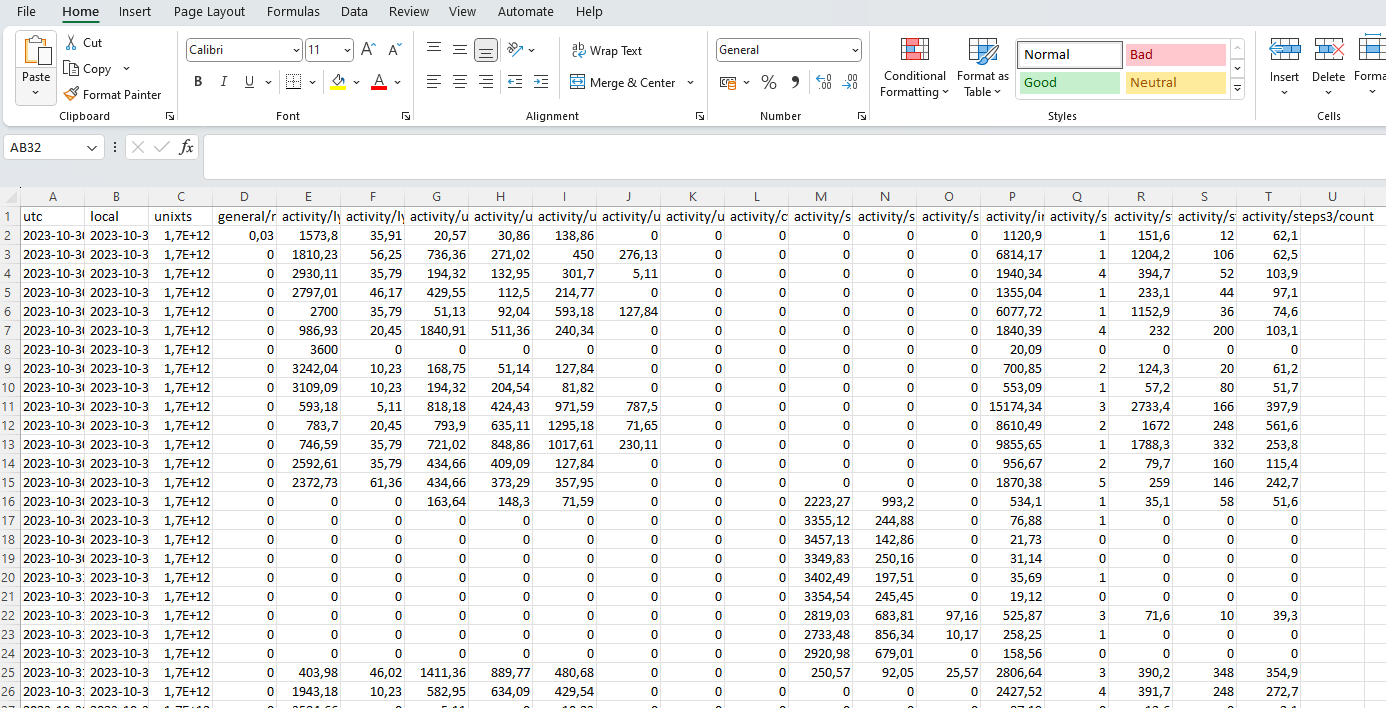Apply the Good cell style
Viewport: 1386px width, 708px height.
(1068, 84)
